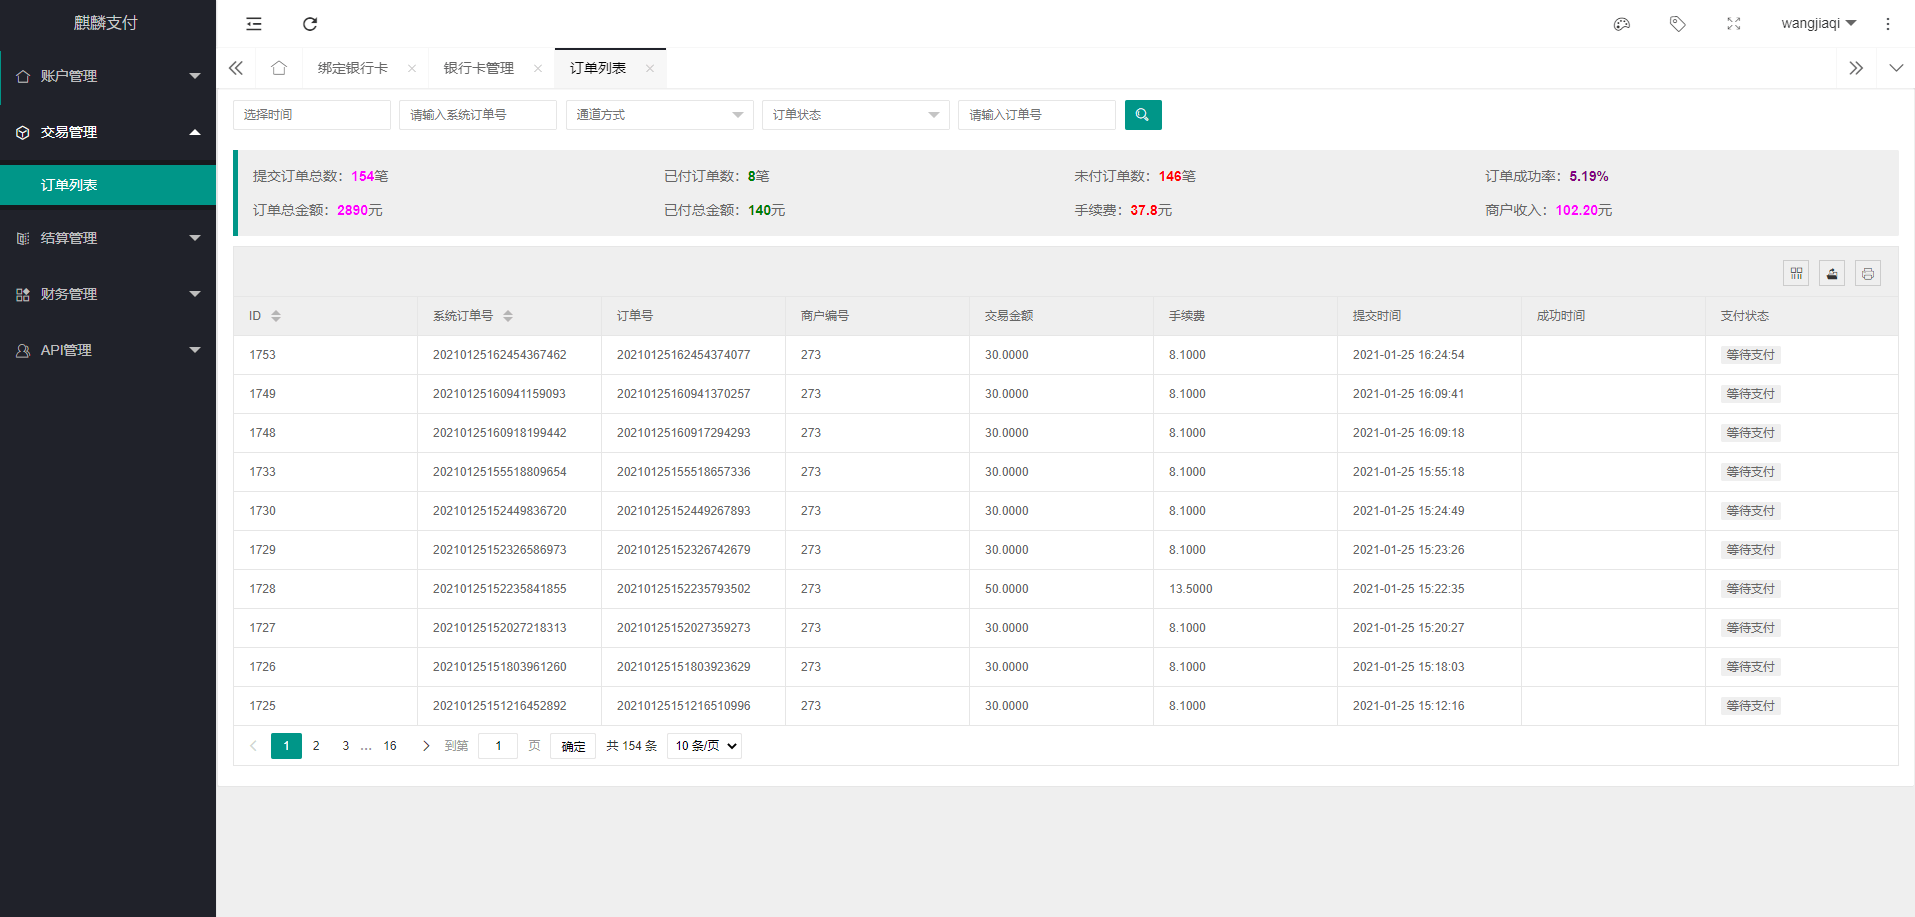Viewport: 1915px width, 917px height.
Task: Open the 通道方式 dropdown
Action: pos(658,115)
